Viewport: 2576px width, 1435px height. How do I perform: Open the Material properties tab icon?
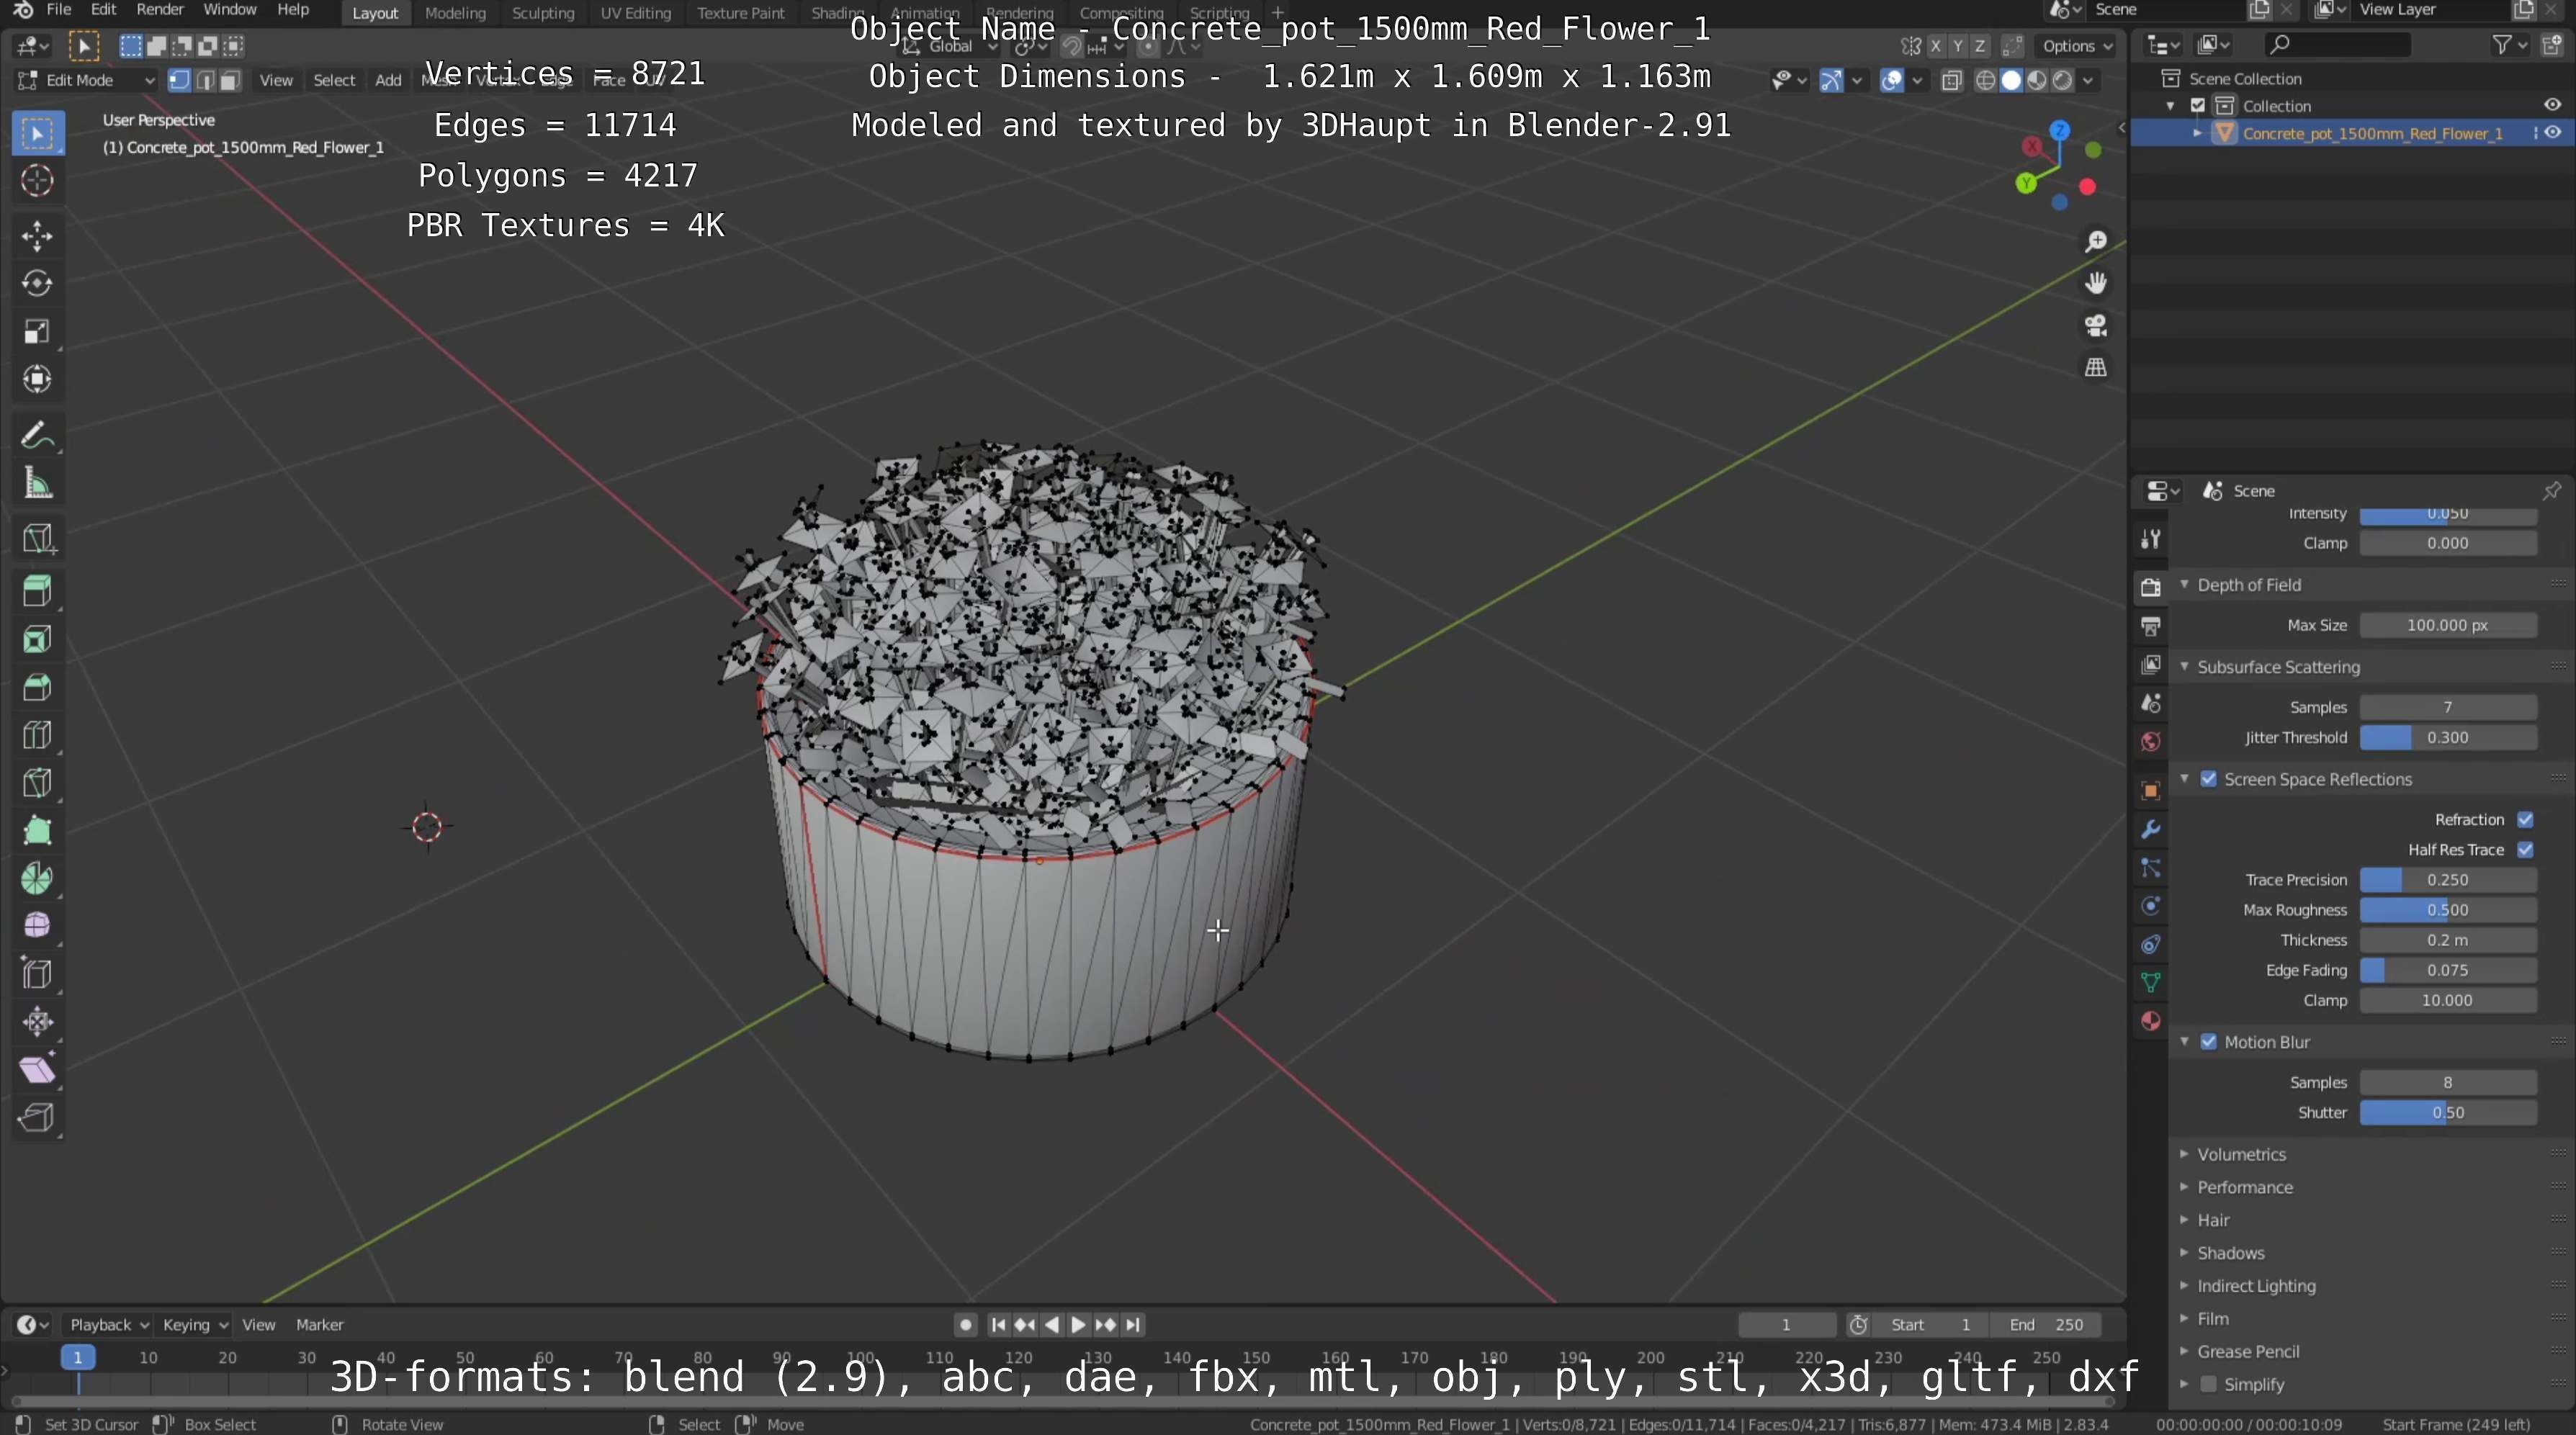click(x=2150, y=1021)
